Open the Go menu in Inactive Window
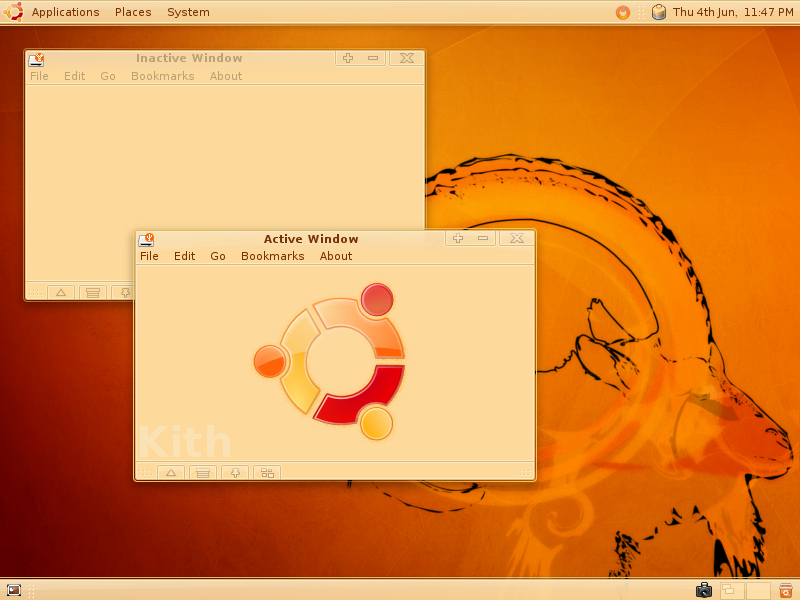The width and height of the screenshot is (800, 600). click(108, 76)
